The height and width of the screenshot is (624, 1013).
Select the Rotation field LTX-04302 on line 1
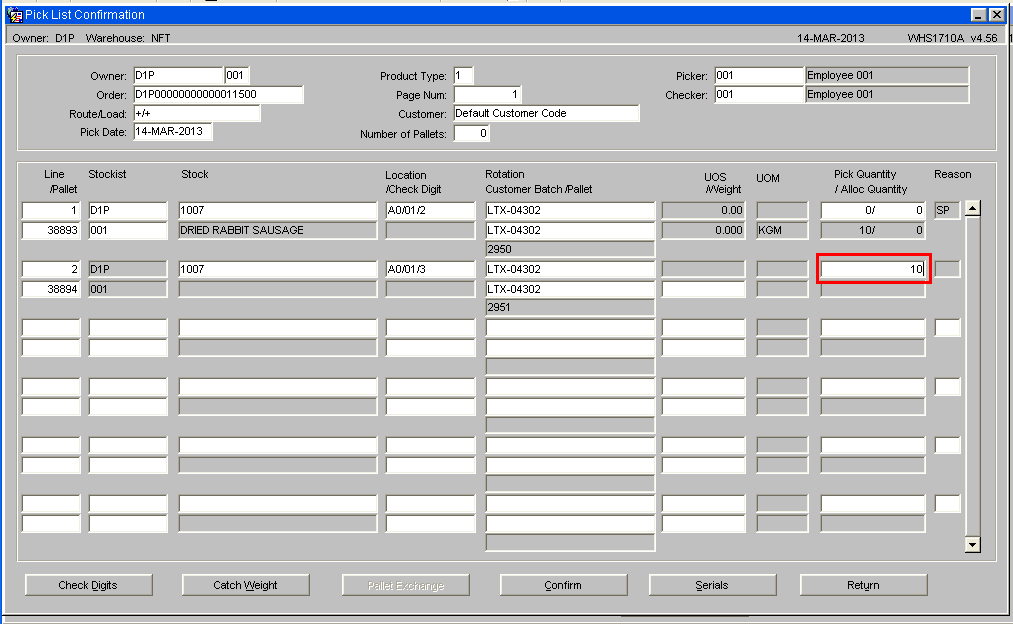coord(570,211)
